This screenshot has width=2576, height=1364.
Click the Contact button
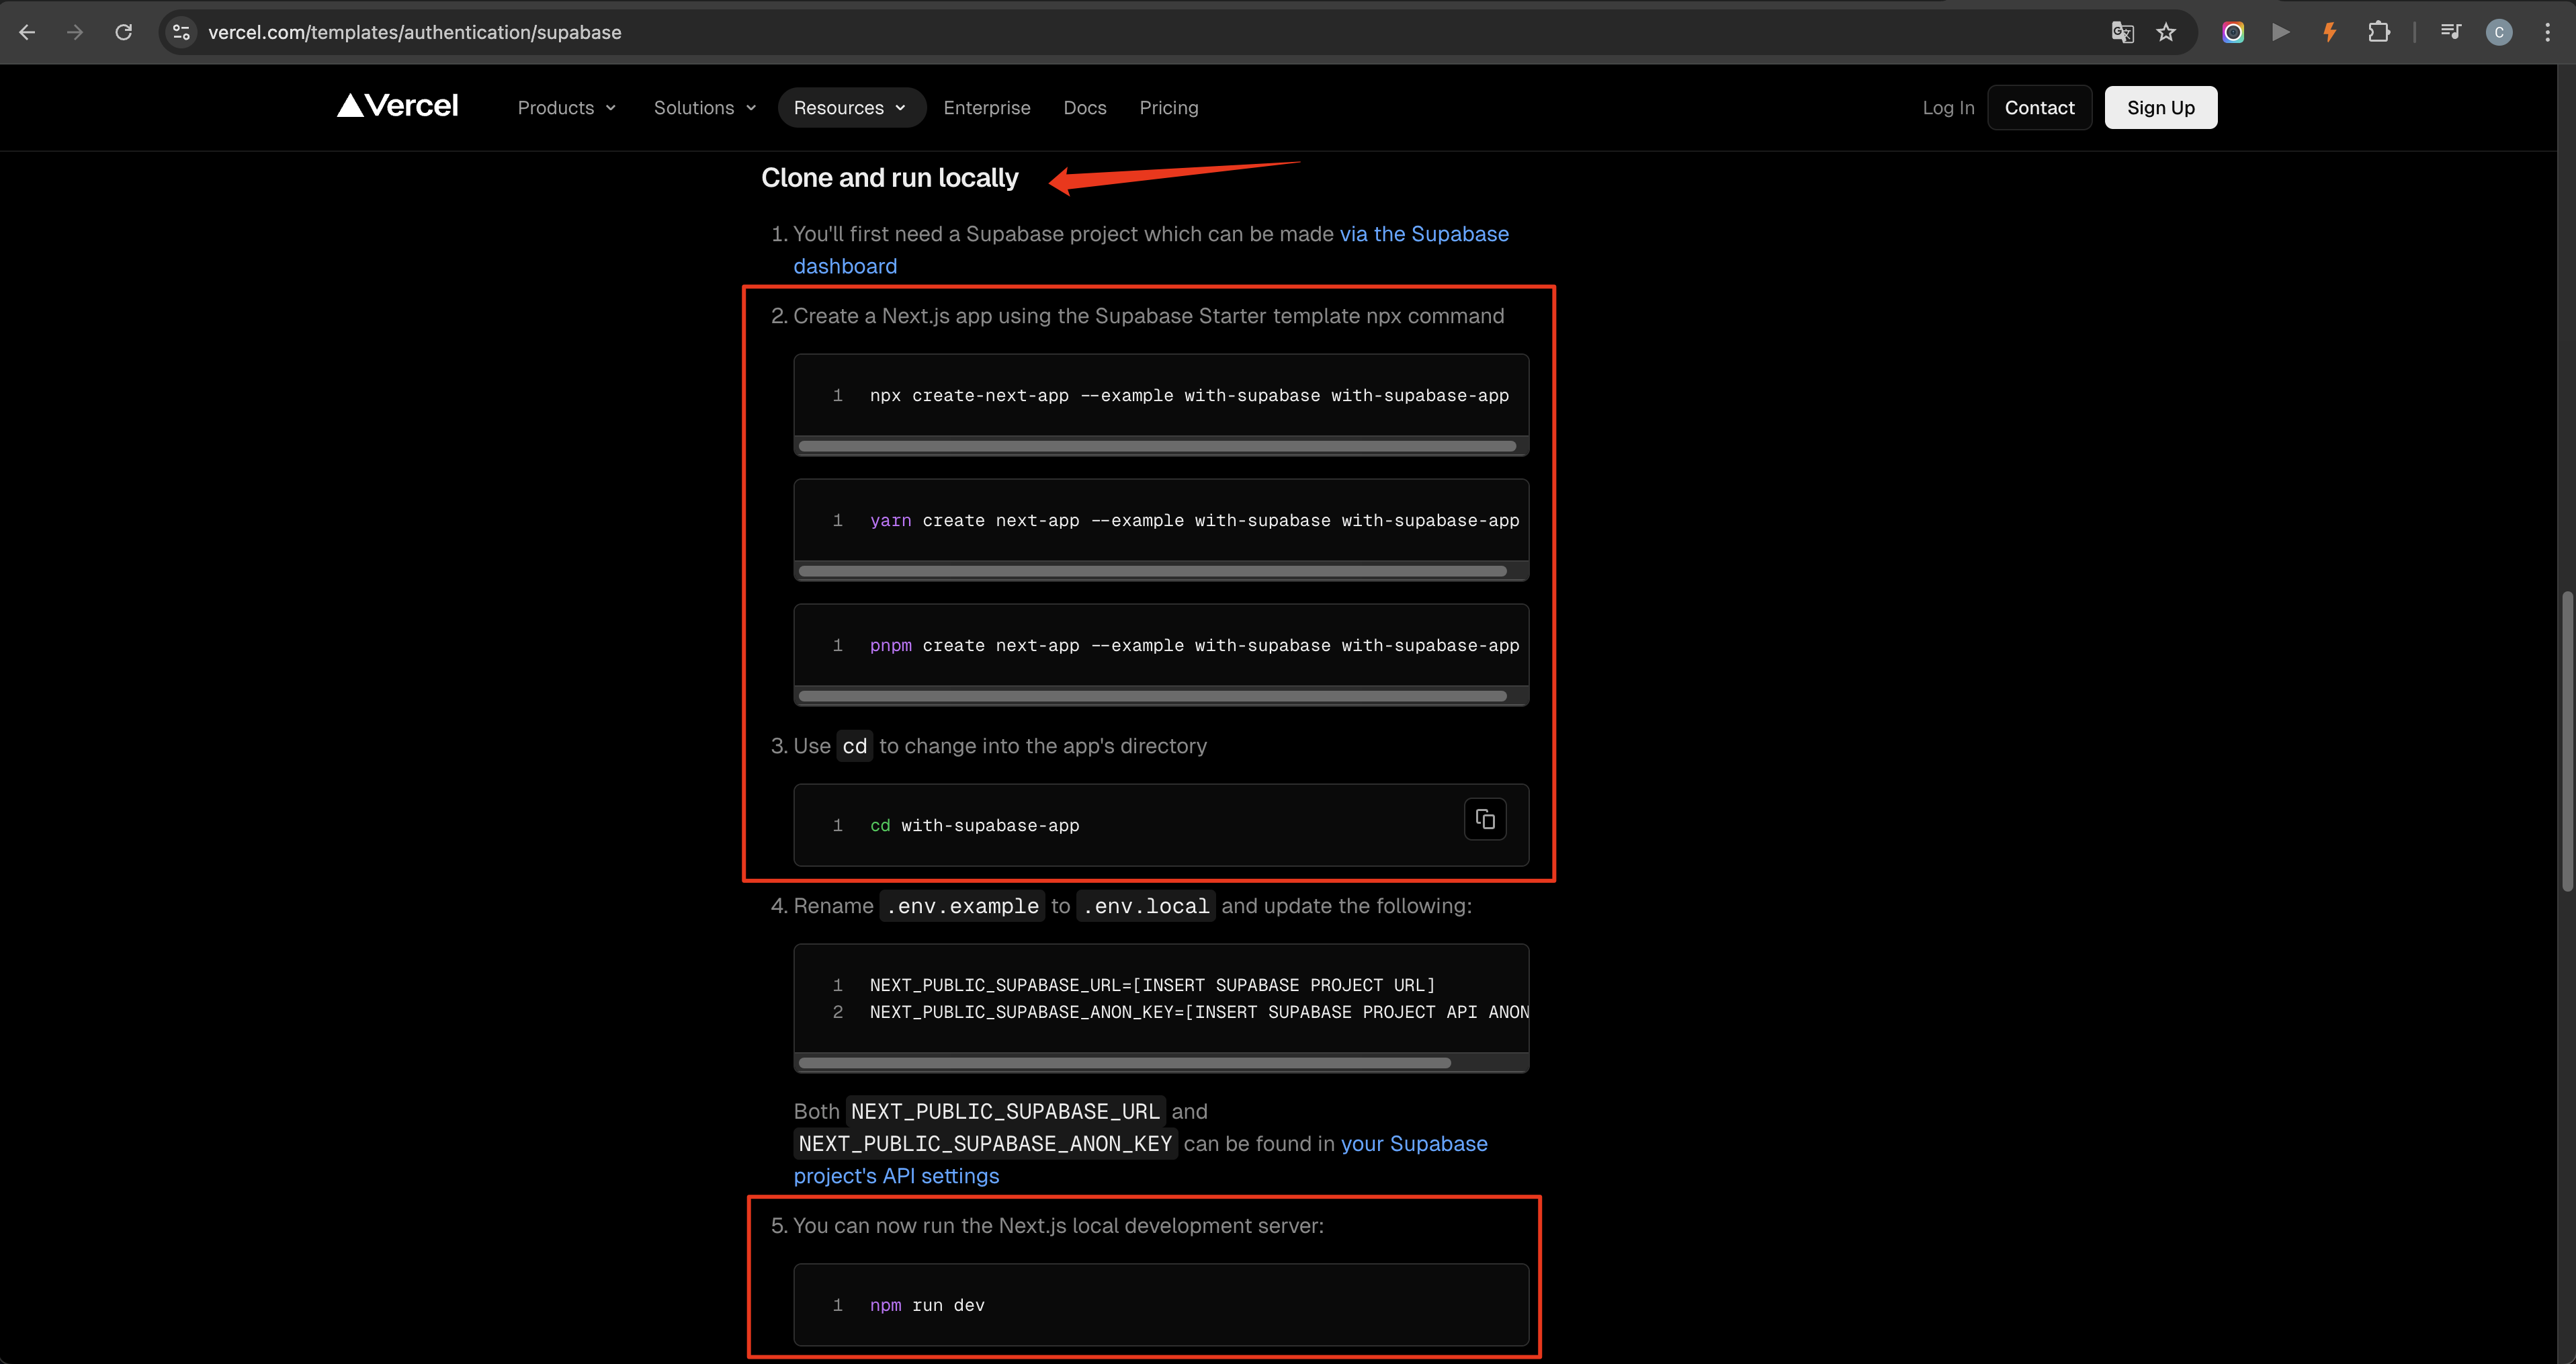pos(2039,107)
